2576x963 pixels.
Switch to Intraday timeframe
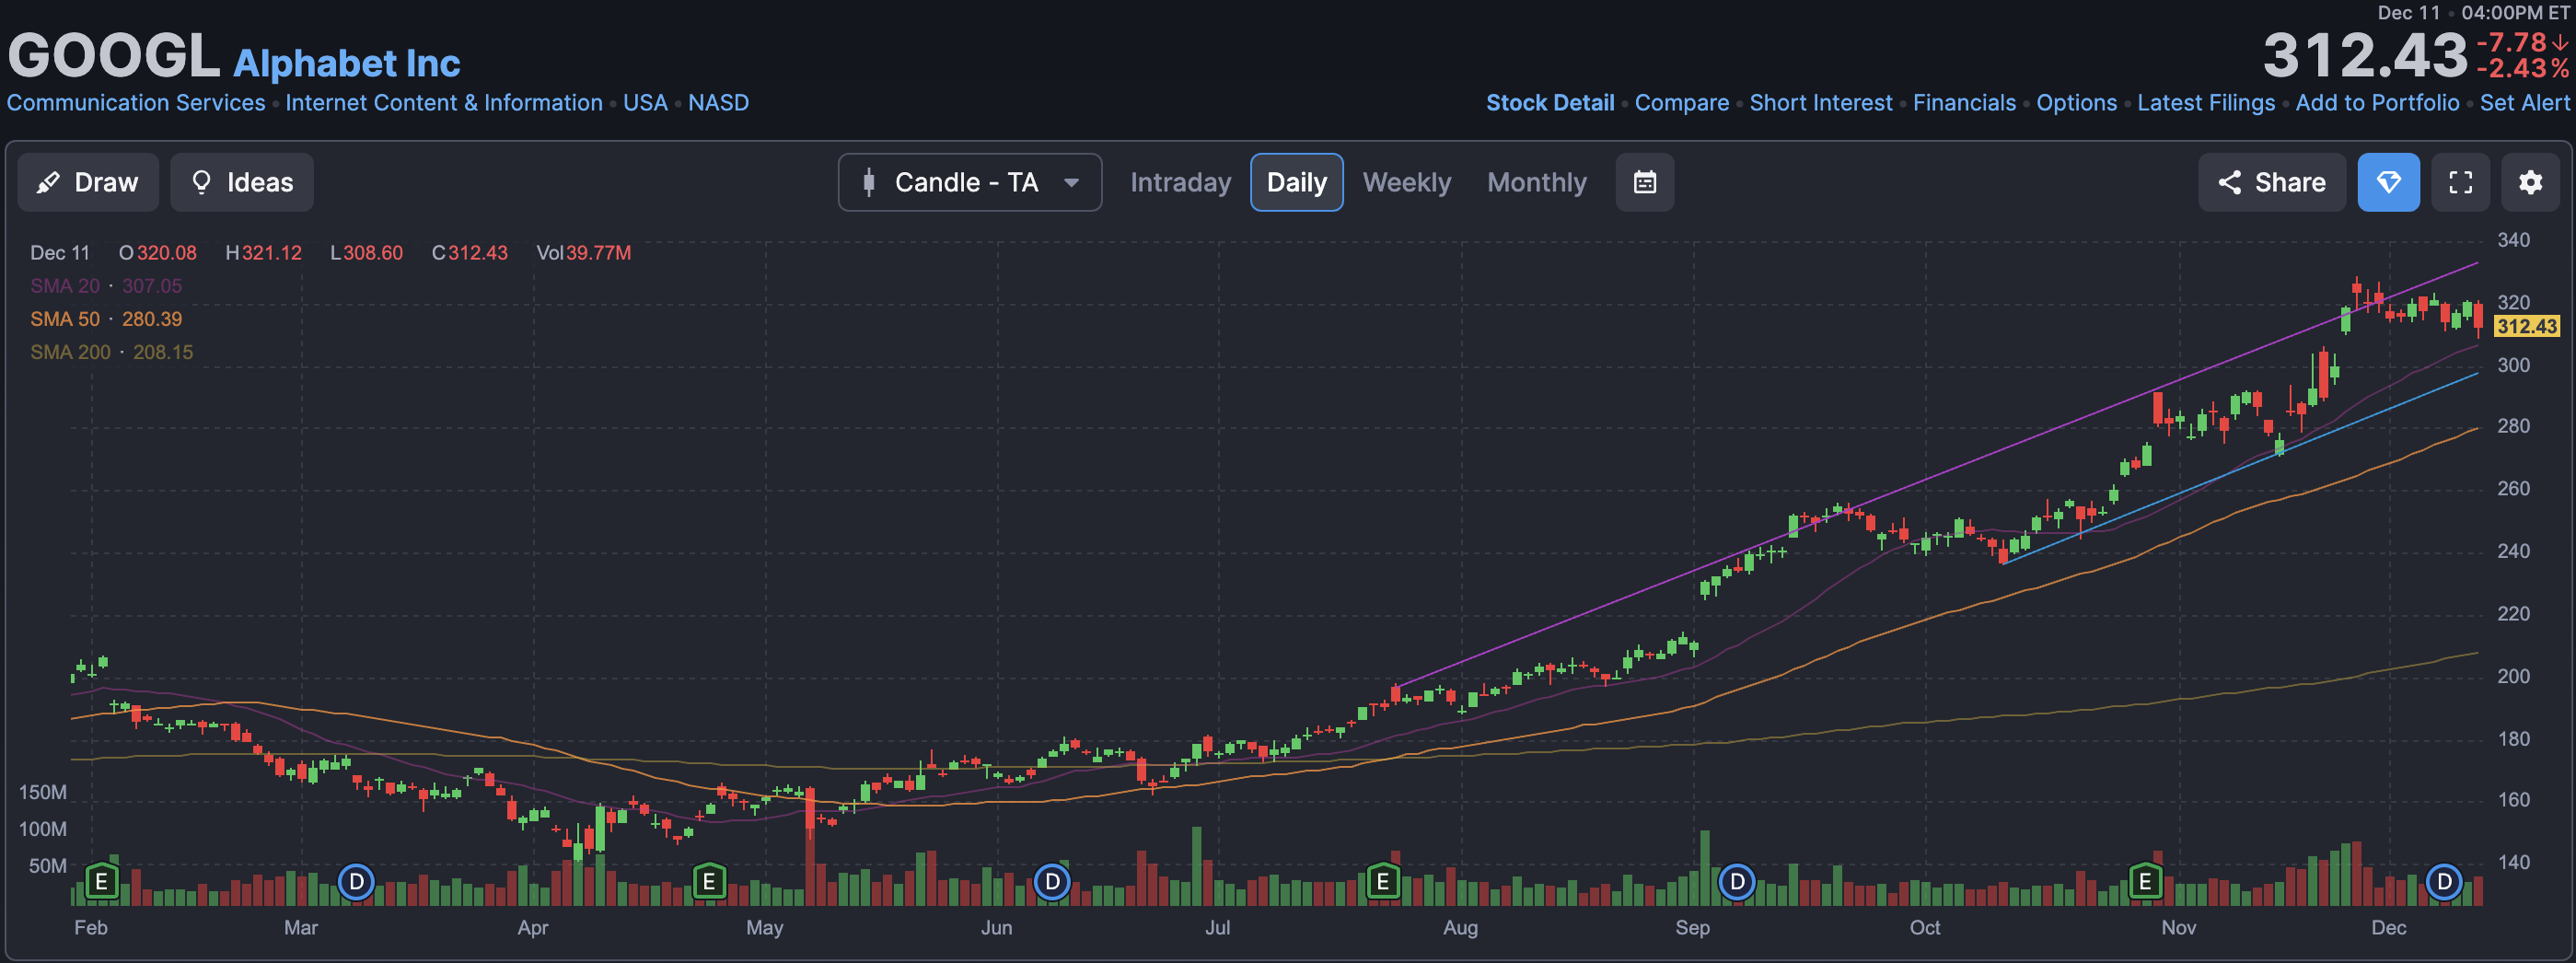(1181, 182)
